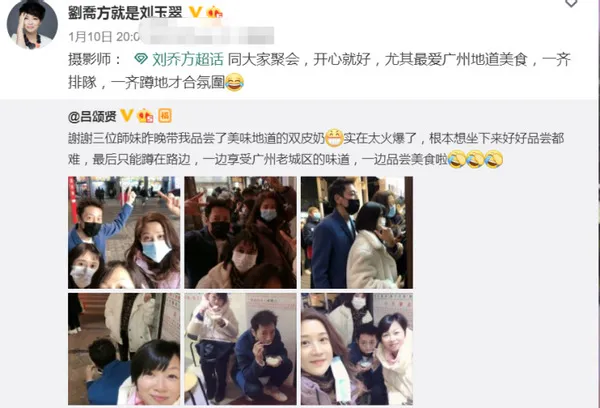The image size is (600, 408).
Task: Open the 刘乔方超话 super-topic link
Action: point(188,59)
